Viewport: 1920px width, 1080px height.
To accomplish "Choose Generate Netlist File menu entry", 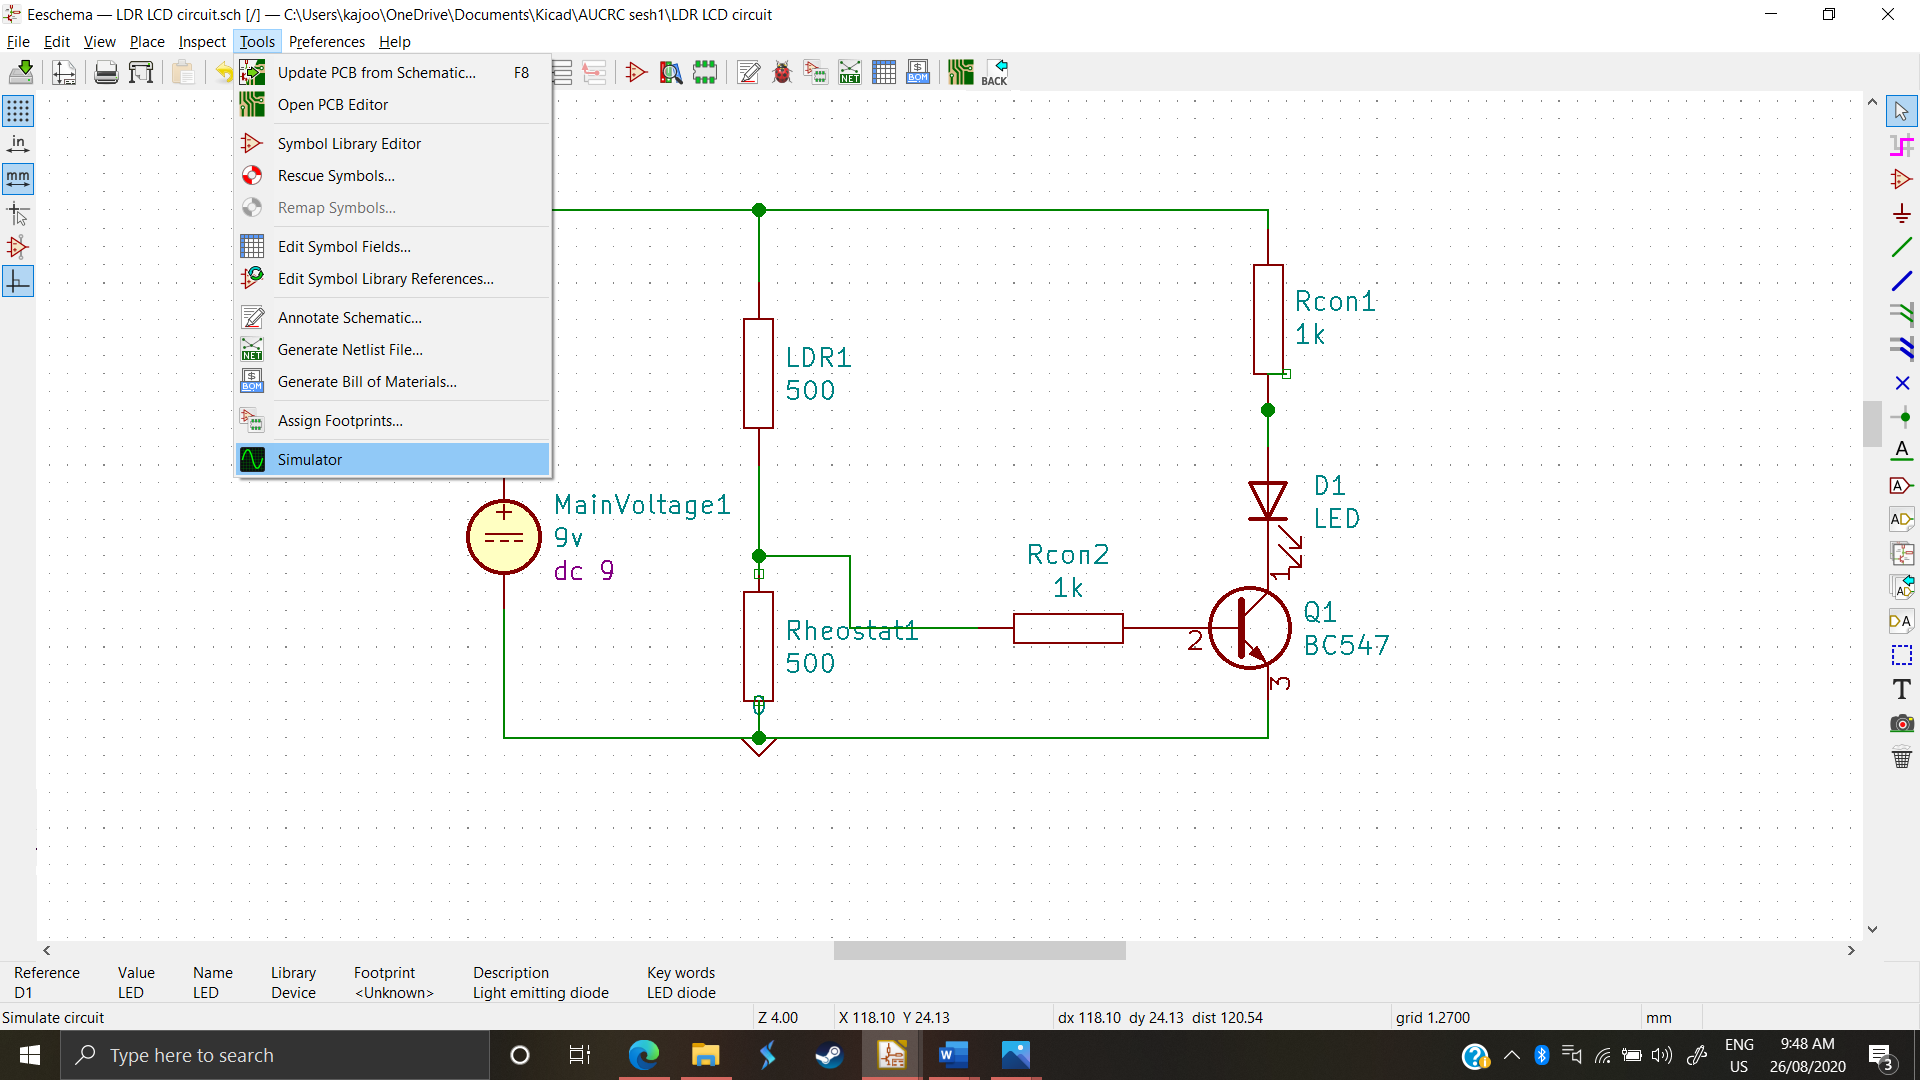I will point(393,349).
